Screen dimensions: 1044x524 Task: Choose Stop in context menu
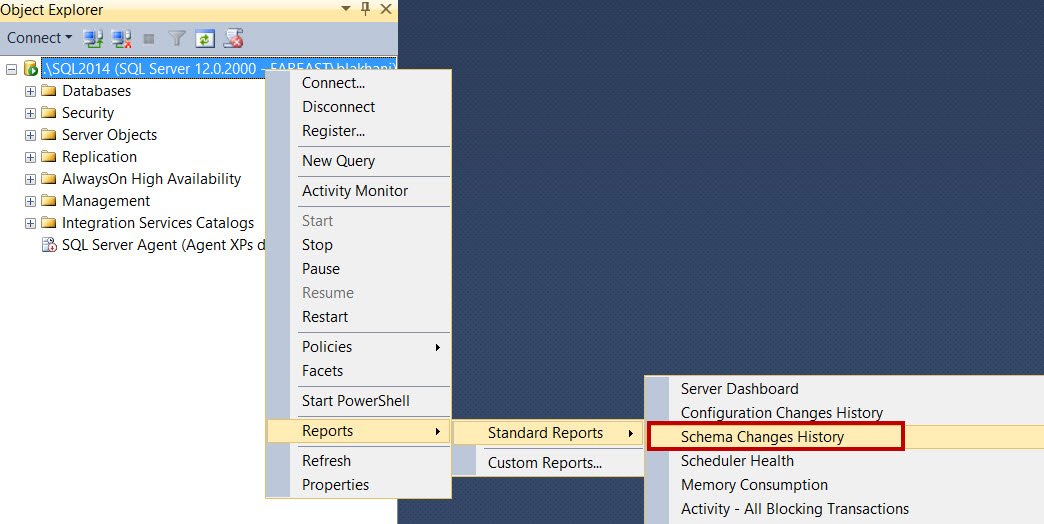[358, 245]
